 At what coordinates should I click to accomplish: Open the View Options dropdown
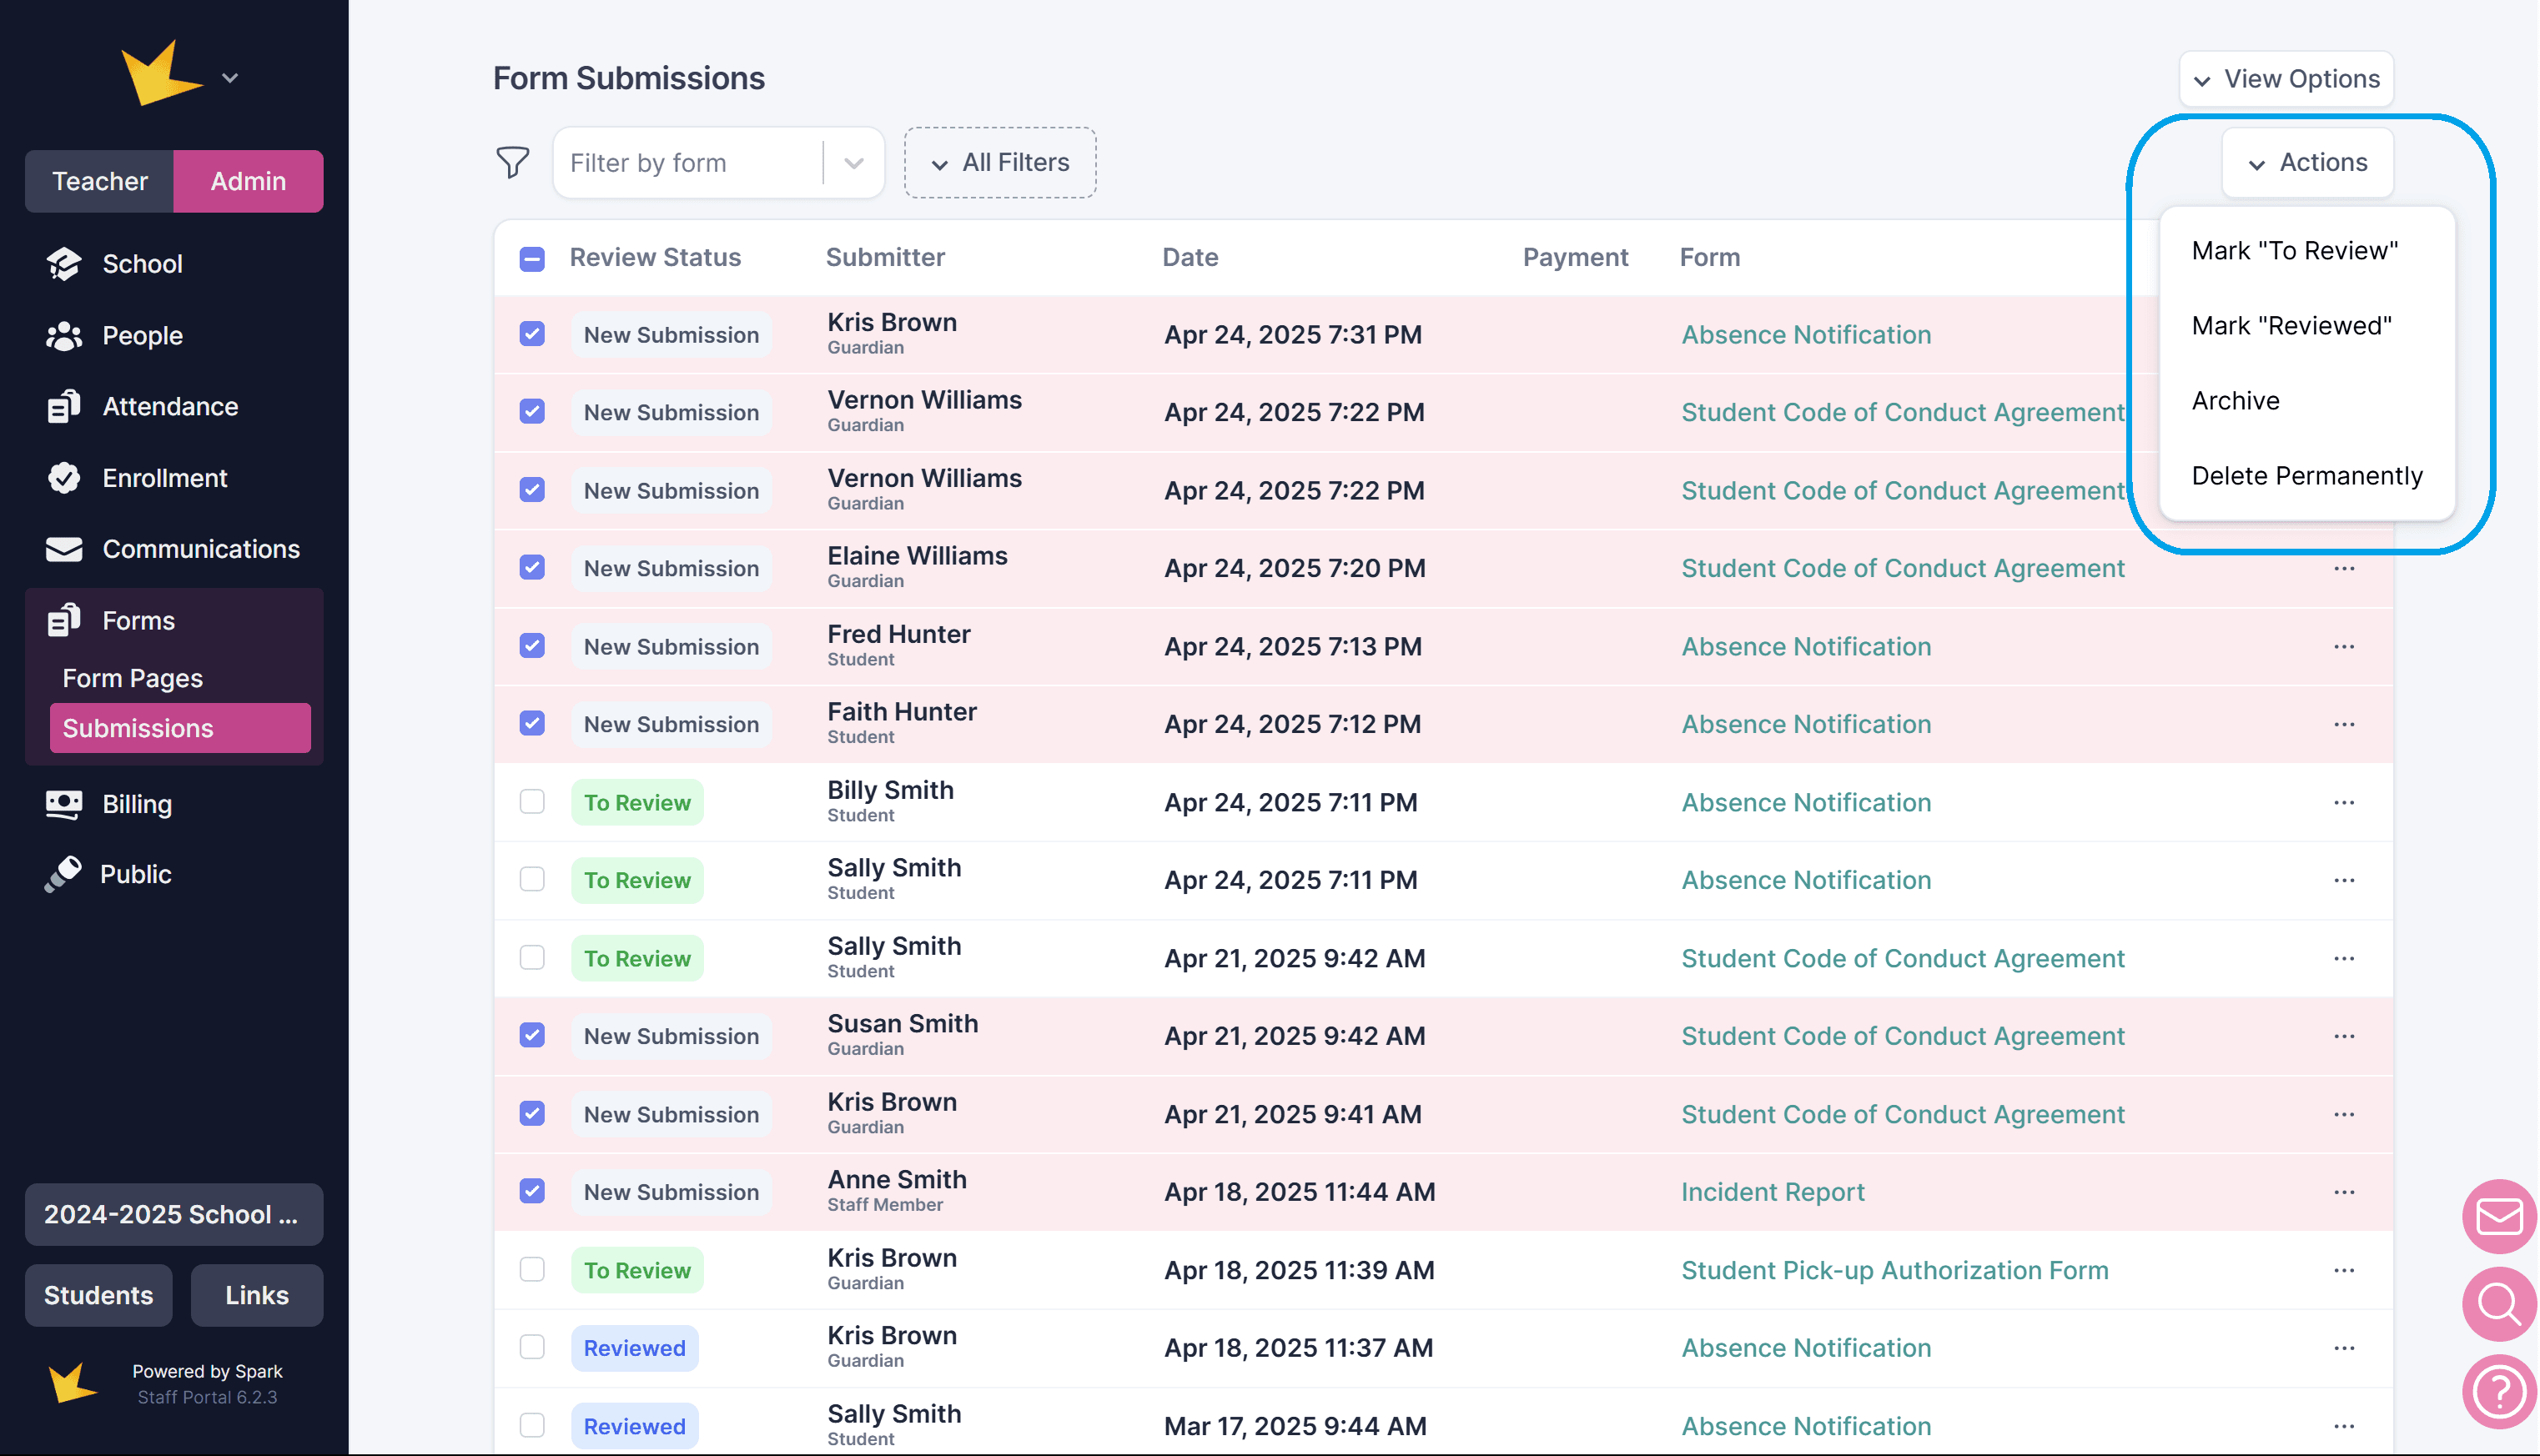tap(2286, 79)
